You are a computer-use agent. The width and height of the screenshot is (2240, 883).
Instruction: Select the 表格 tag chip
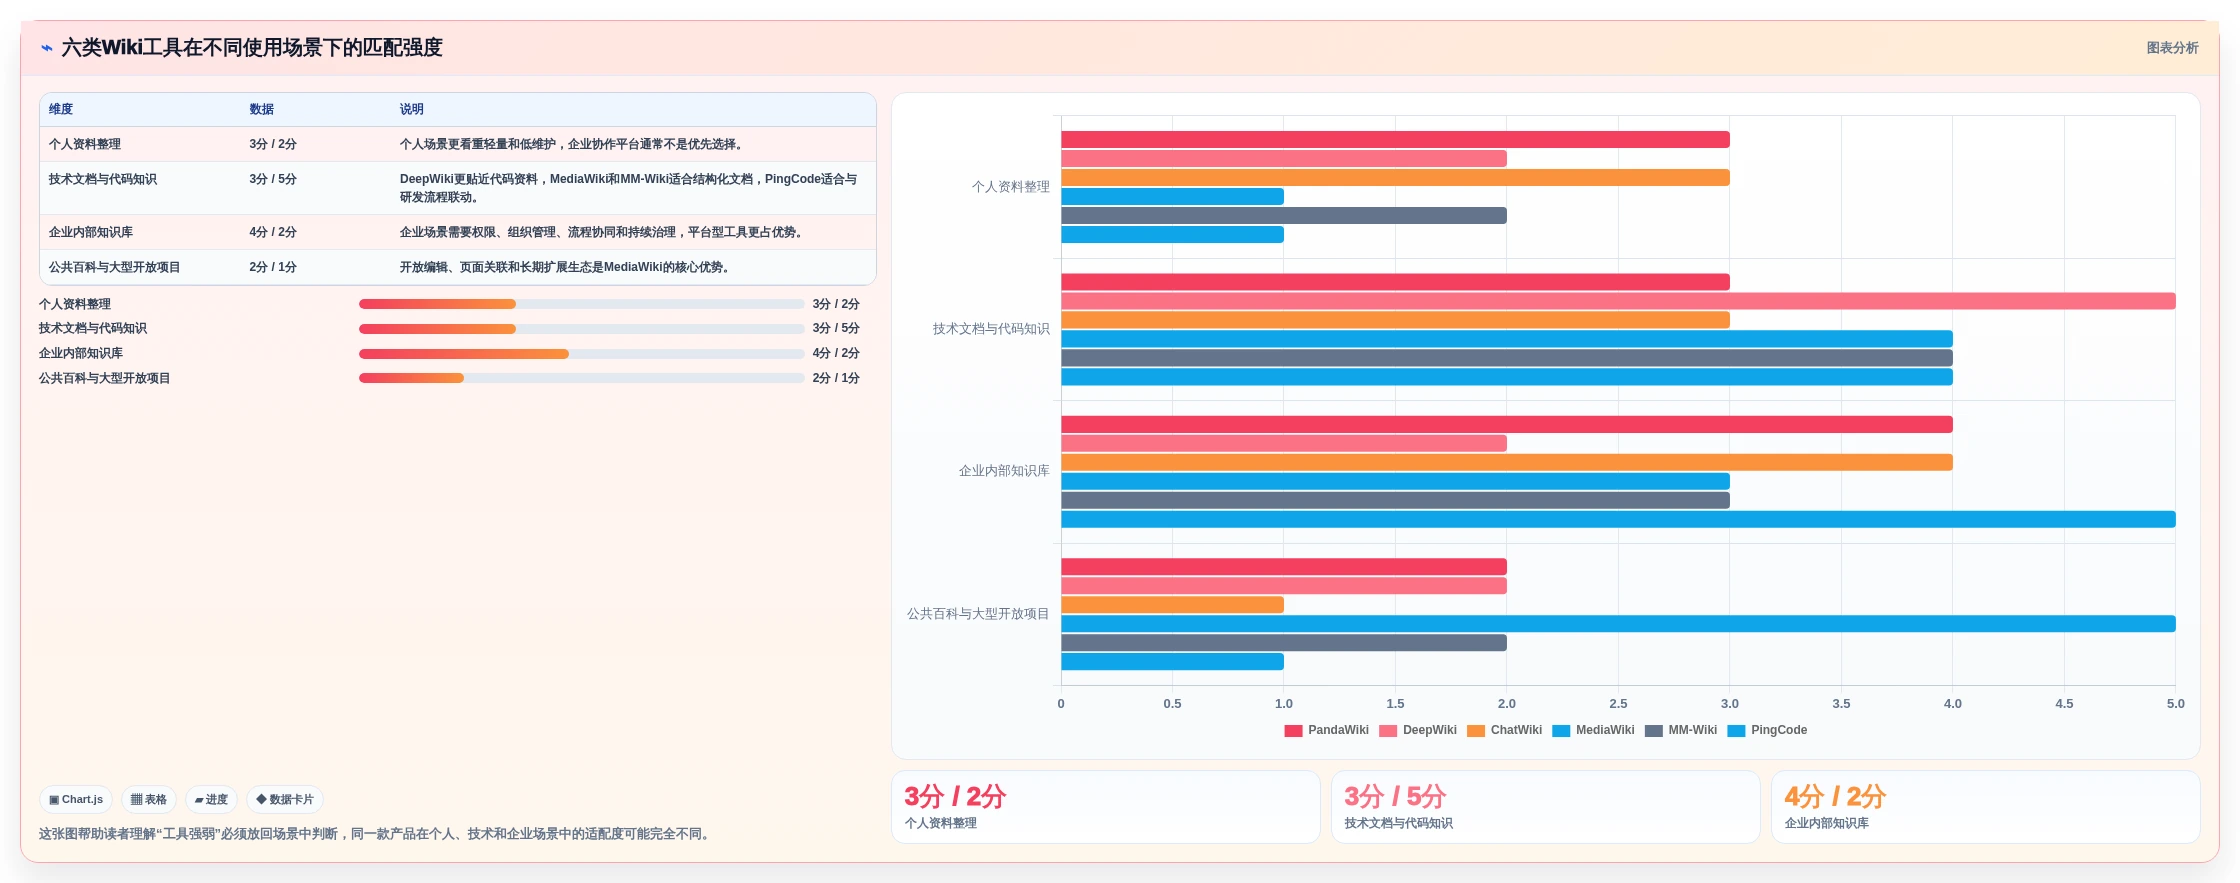(149, 800)
